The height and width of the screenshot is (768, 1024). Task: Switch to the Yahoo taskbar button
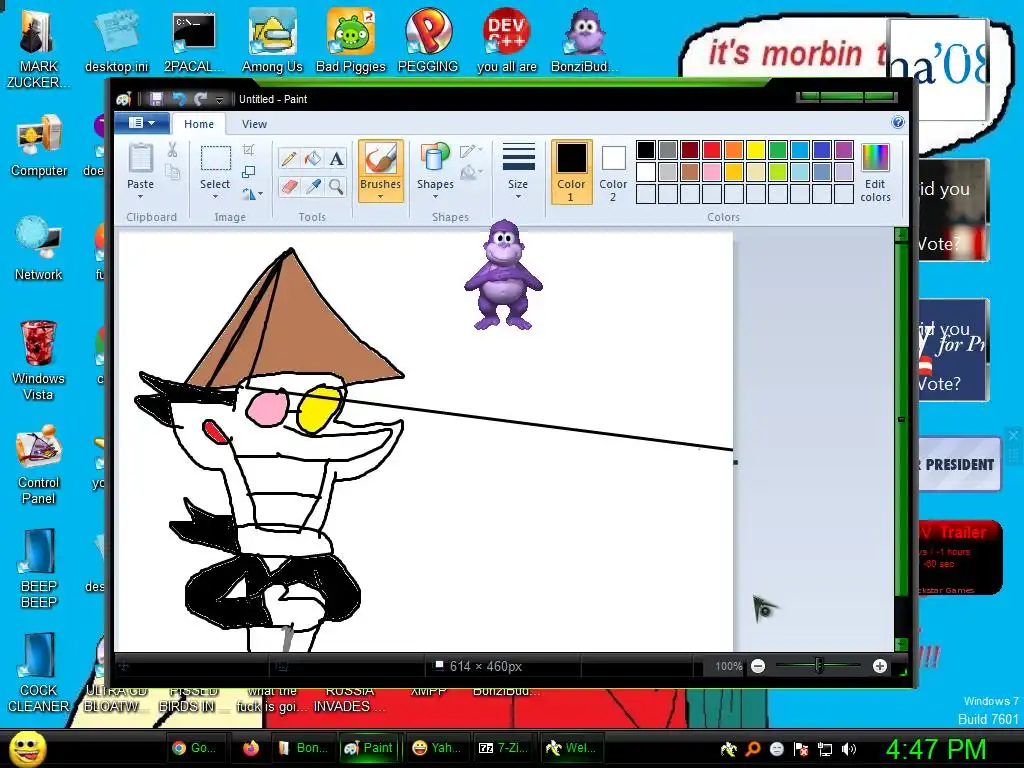tap(436, 748)
